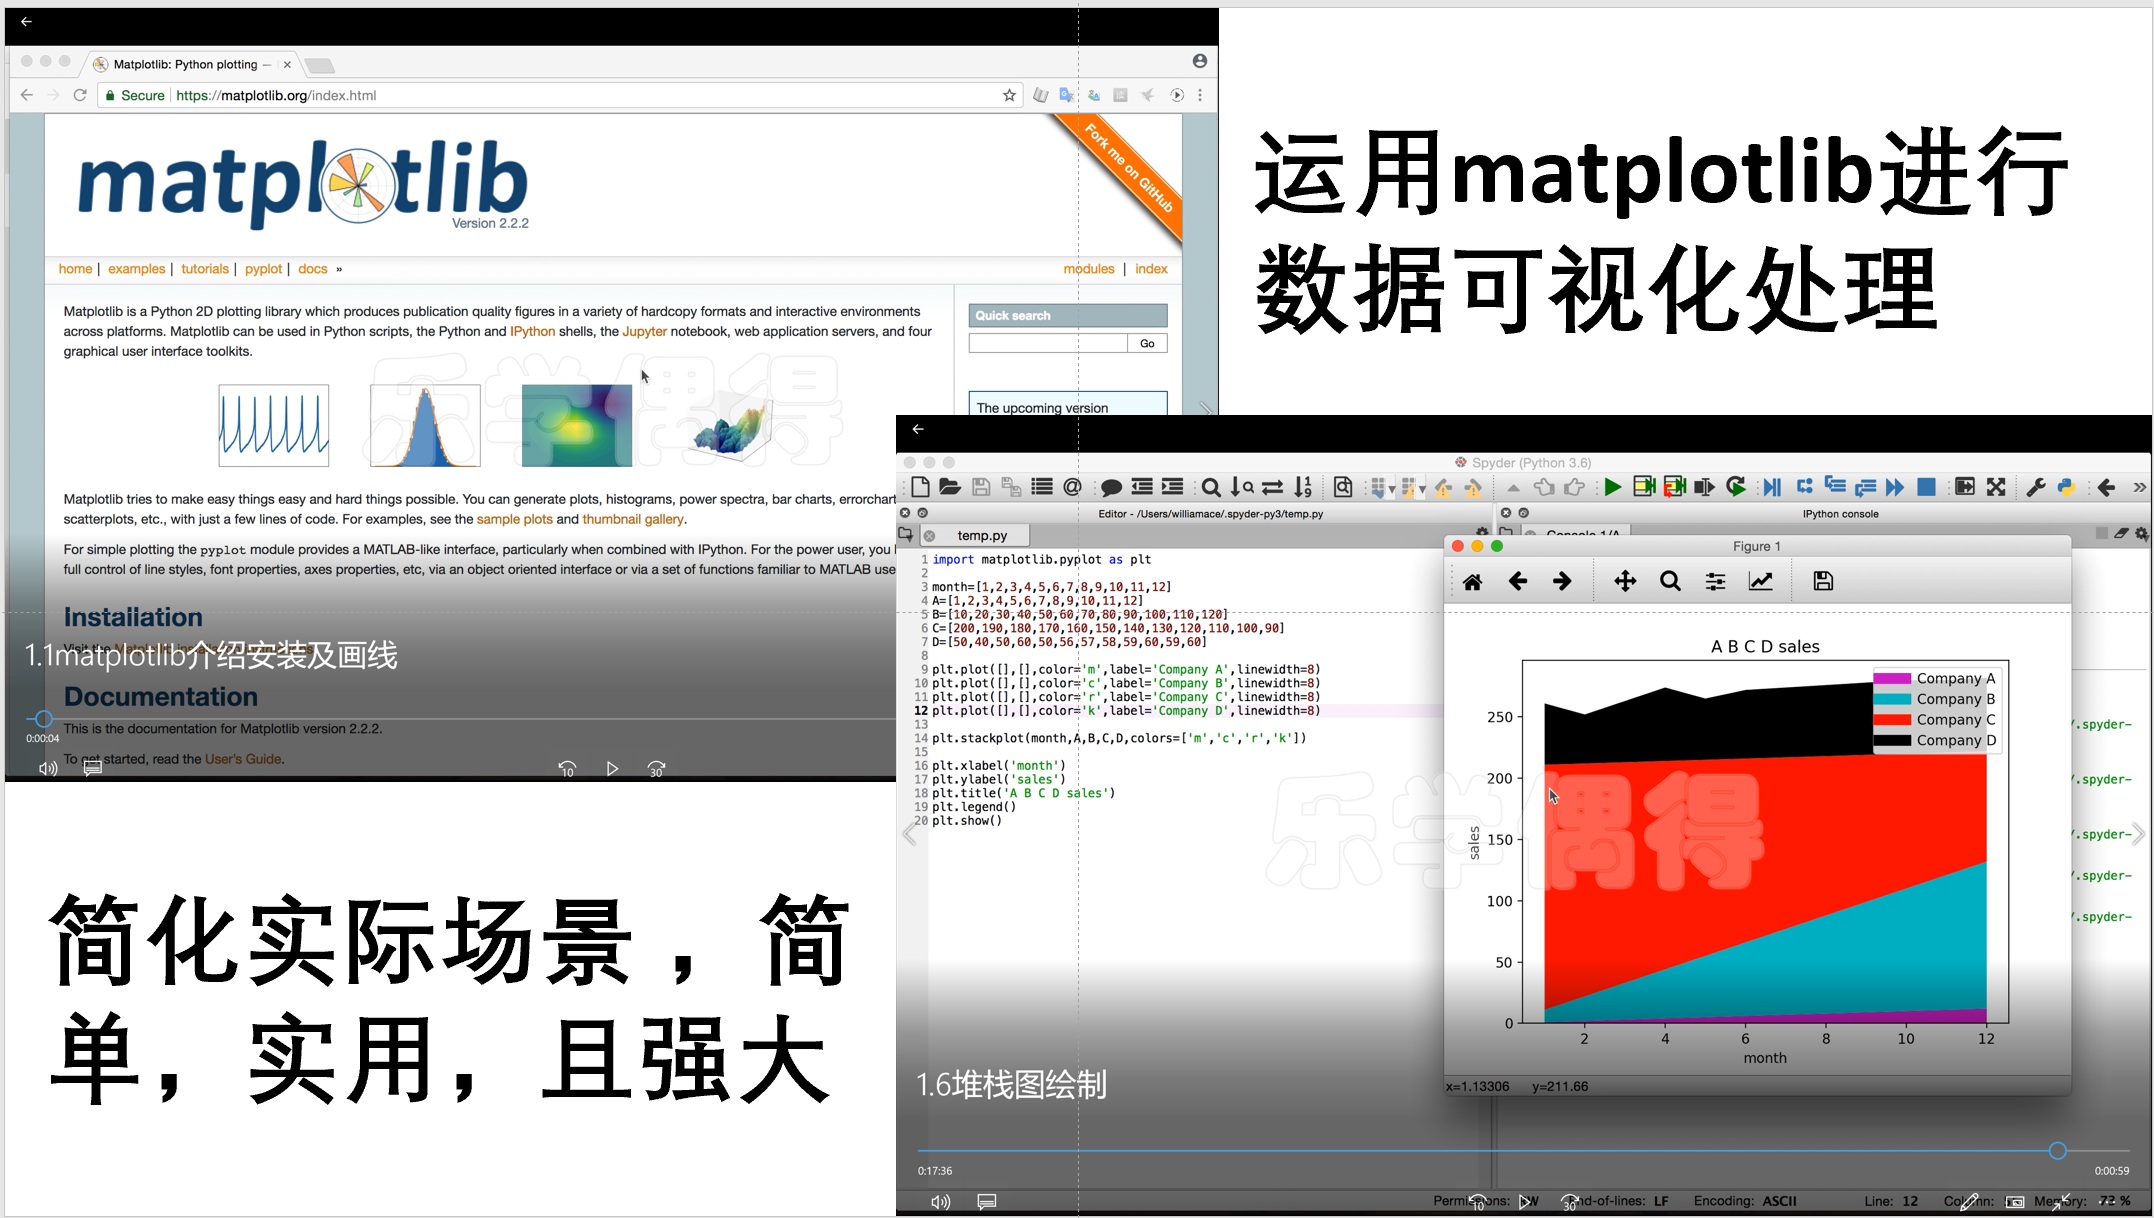Open the 'thumbnail gallery' link
The image size is (2154, 1218).
[x=633, y=519]
